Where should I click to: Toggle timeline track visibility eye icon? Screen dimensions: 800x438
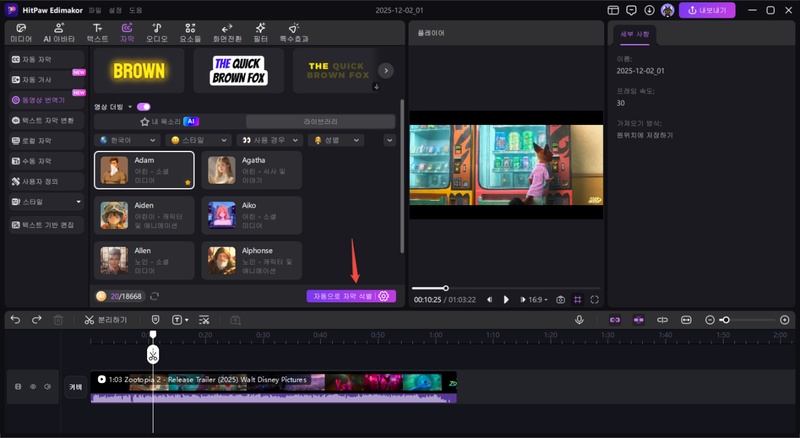[32, 386]
